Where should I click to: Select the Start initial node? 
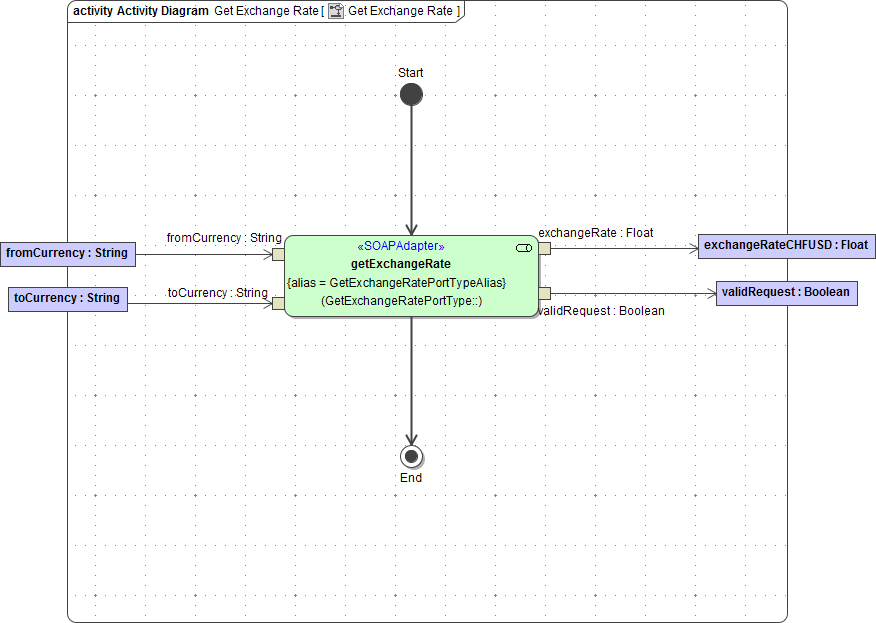click(411, 94)
